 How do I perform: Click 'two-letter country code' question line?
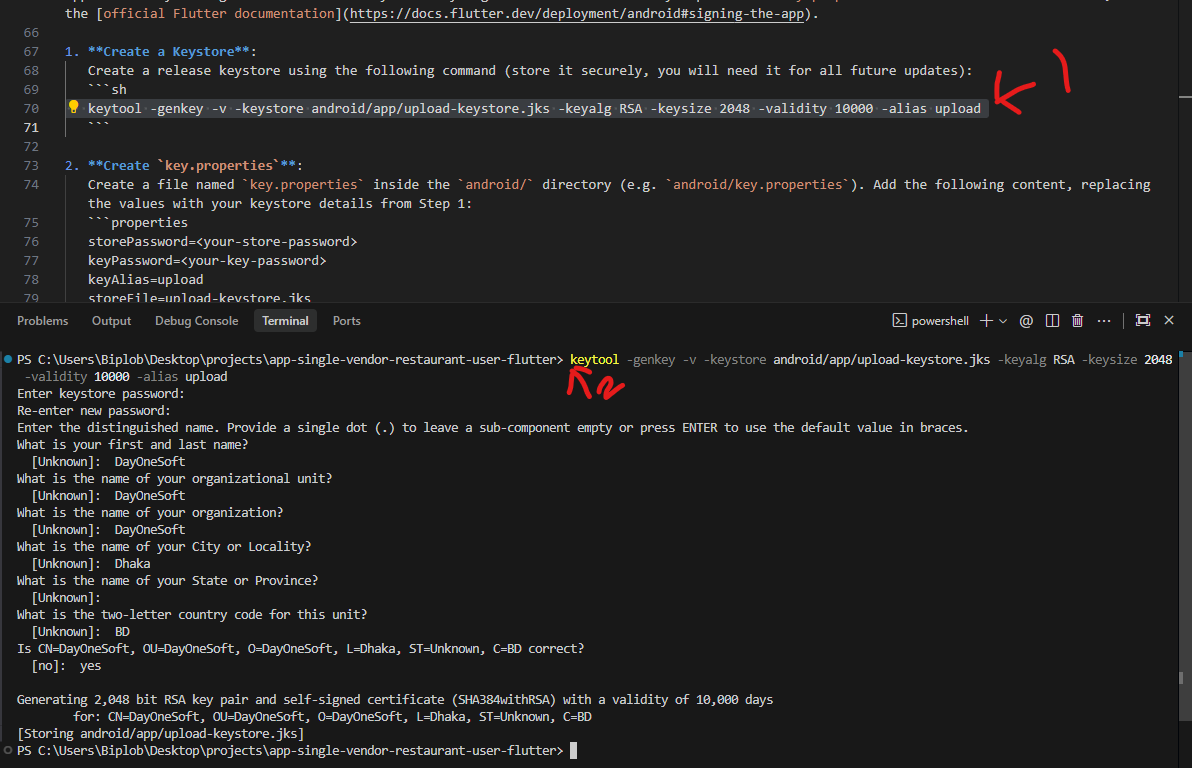[192, 615]
